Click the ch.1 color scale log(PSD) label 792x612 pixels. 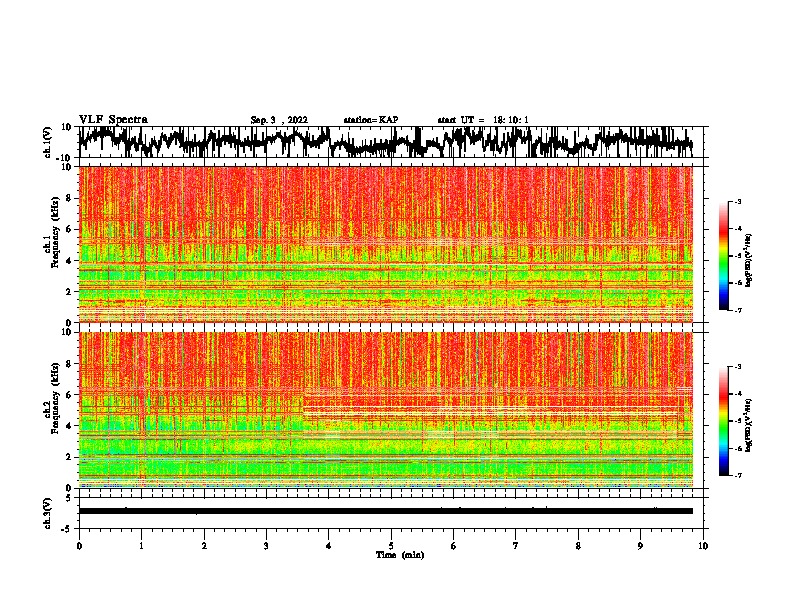point(749,261)
